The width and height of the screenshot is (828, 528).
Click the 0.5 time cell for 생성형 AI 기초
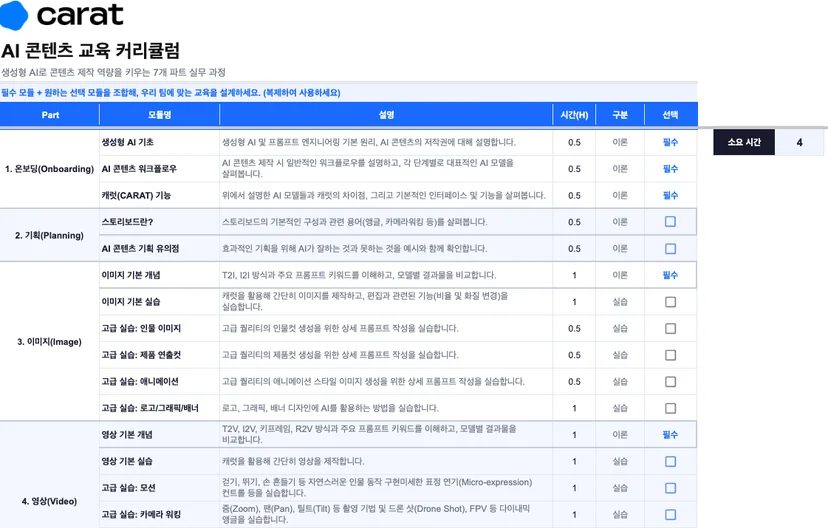pos(574,142)
